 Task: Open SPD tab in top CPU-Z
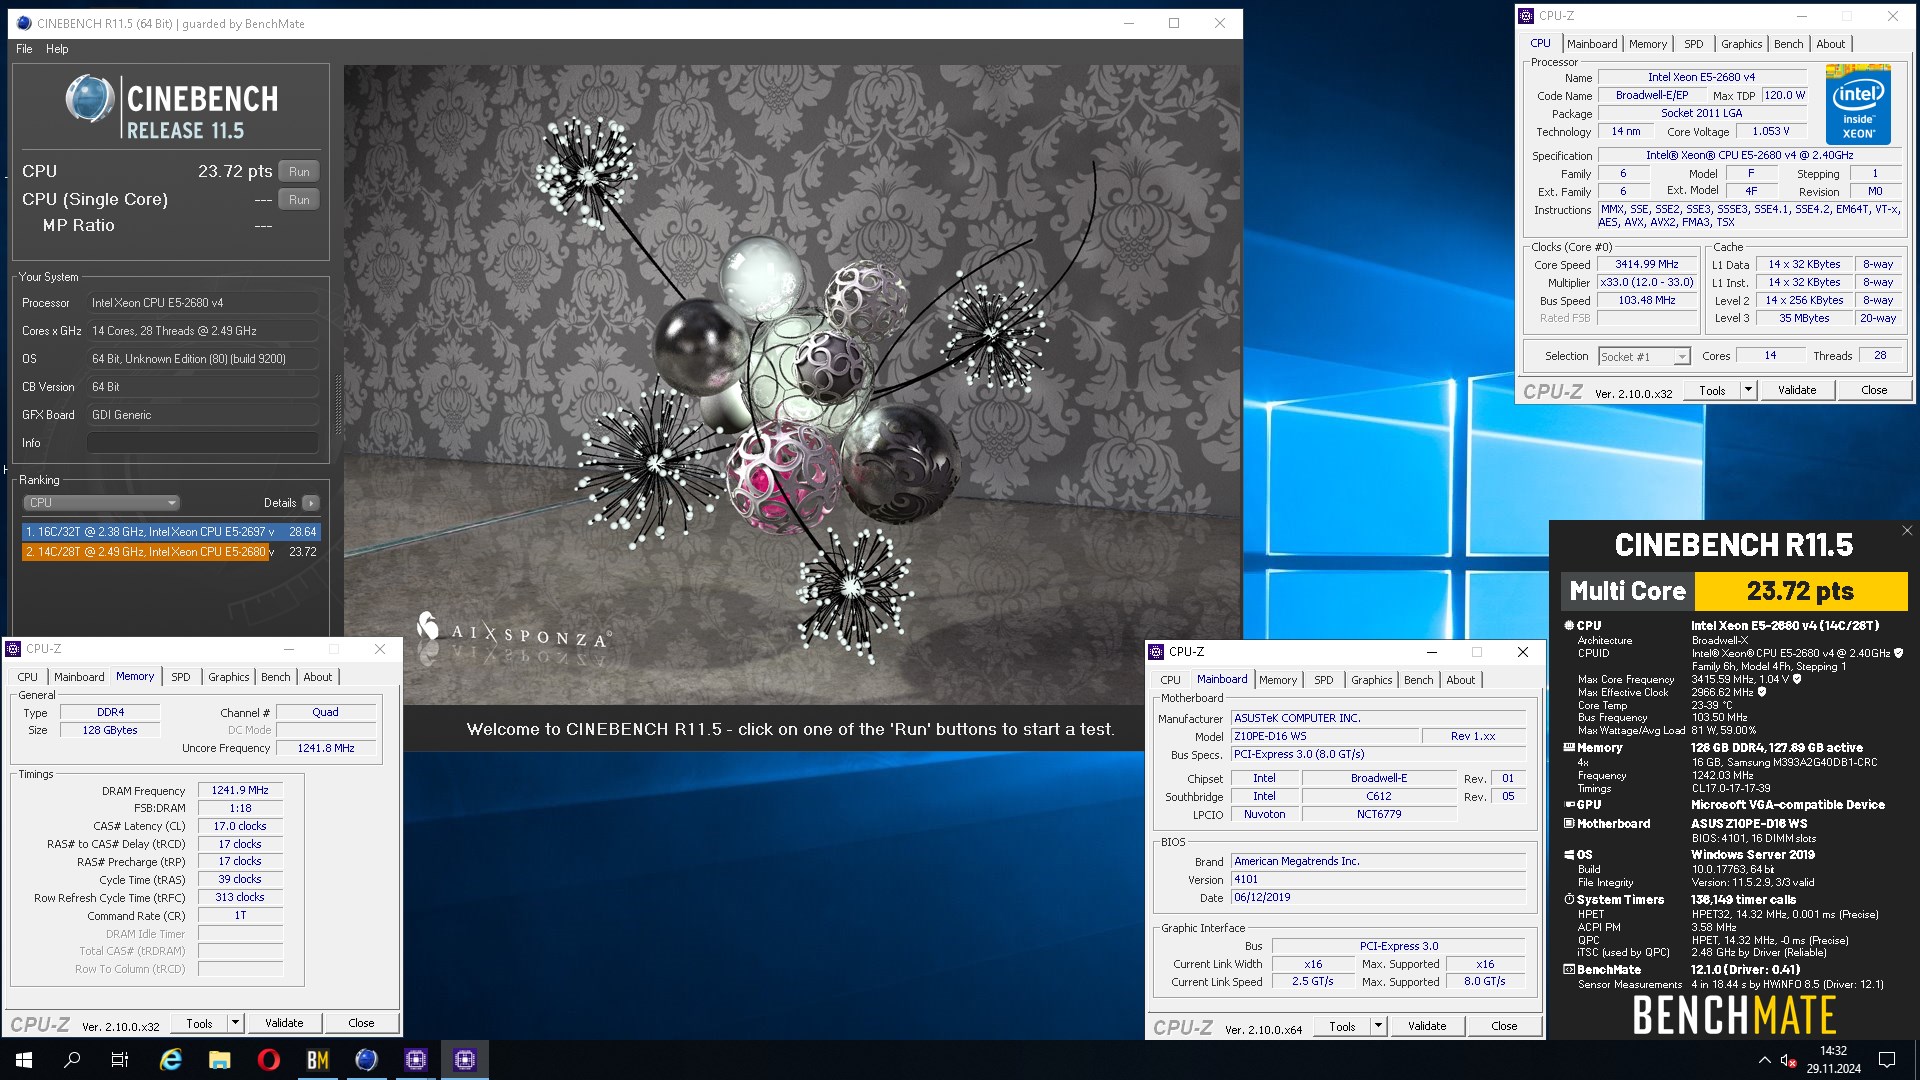pyautogui.click(x=1693, y=44)
